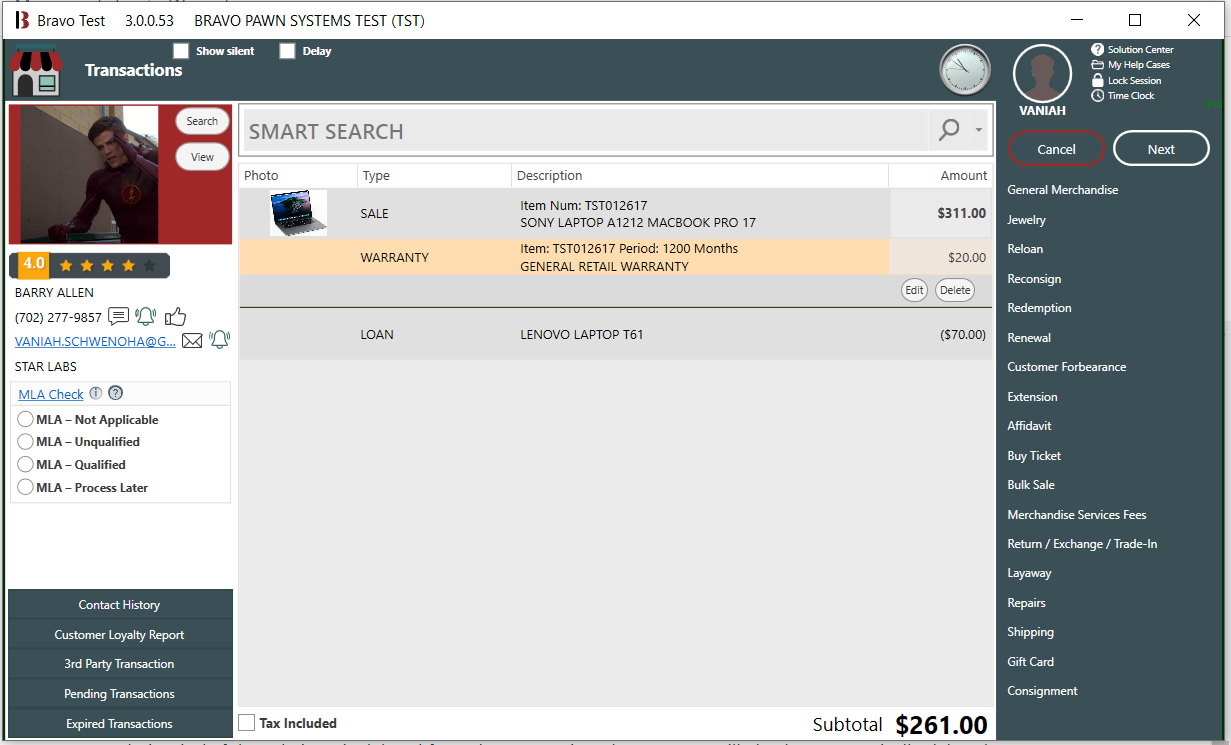Image resolution: width=1231 pixels, height=745 pixels.
Task: Select MLA – Qualified option
Action: [26, 465]
